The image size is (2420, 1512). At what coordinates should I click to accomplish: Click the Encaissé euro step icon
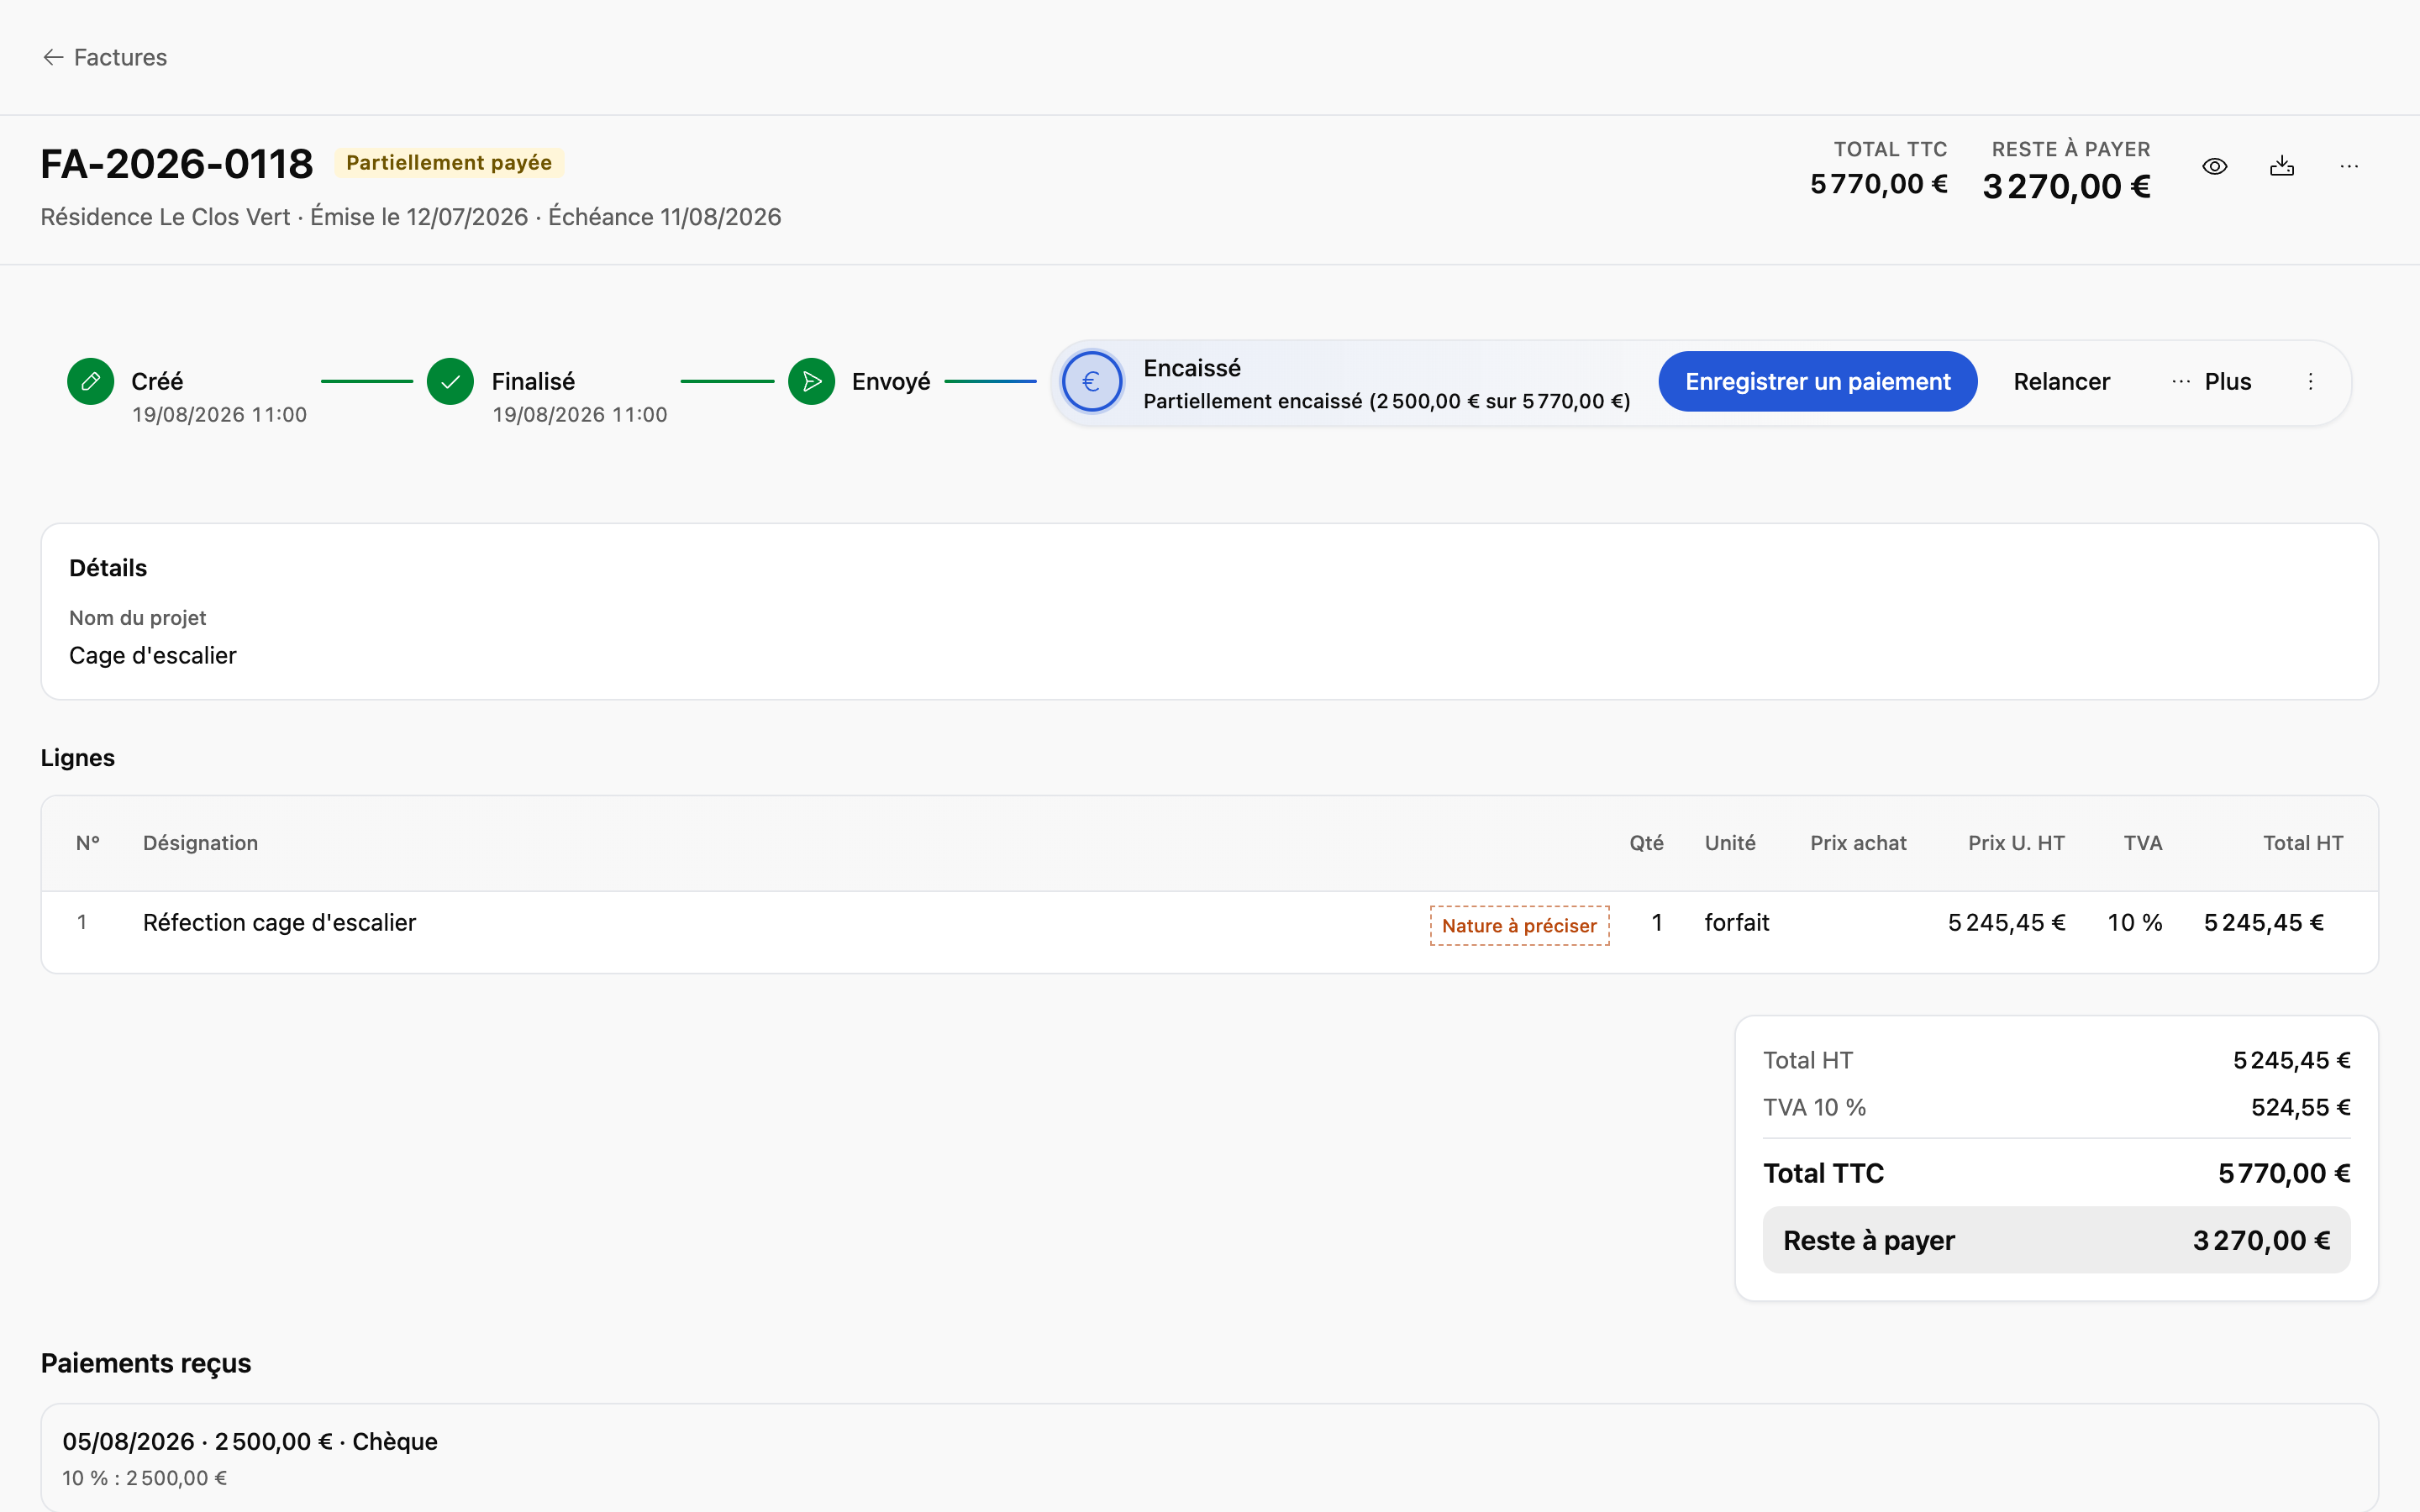click(1091, 381)
